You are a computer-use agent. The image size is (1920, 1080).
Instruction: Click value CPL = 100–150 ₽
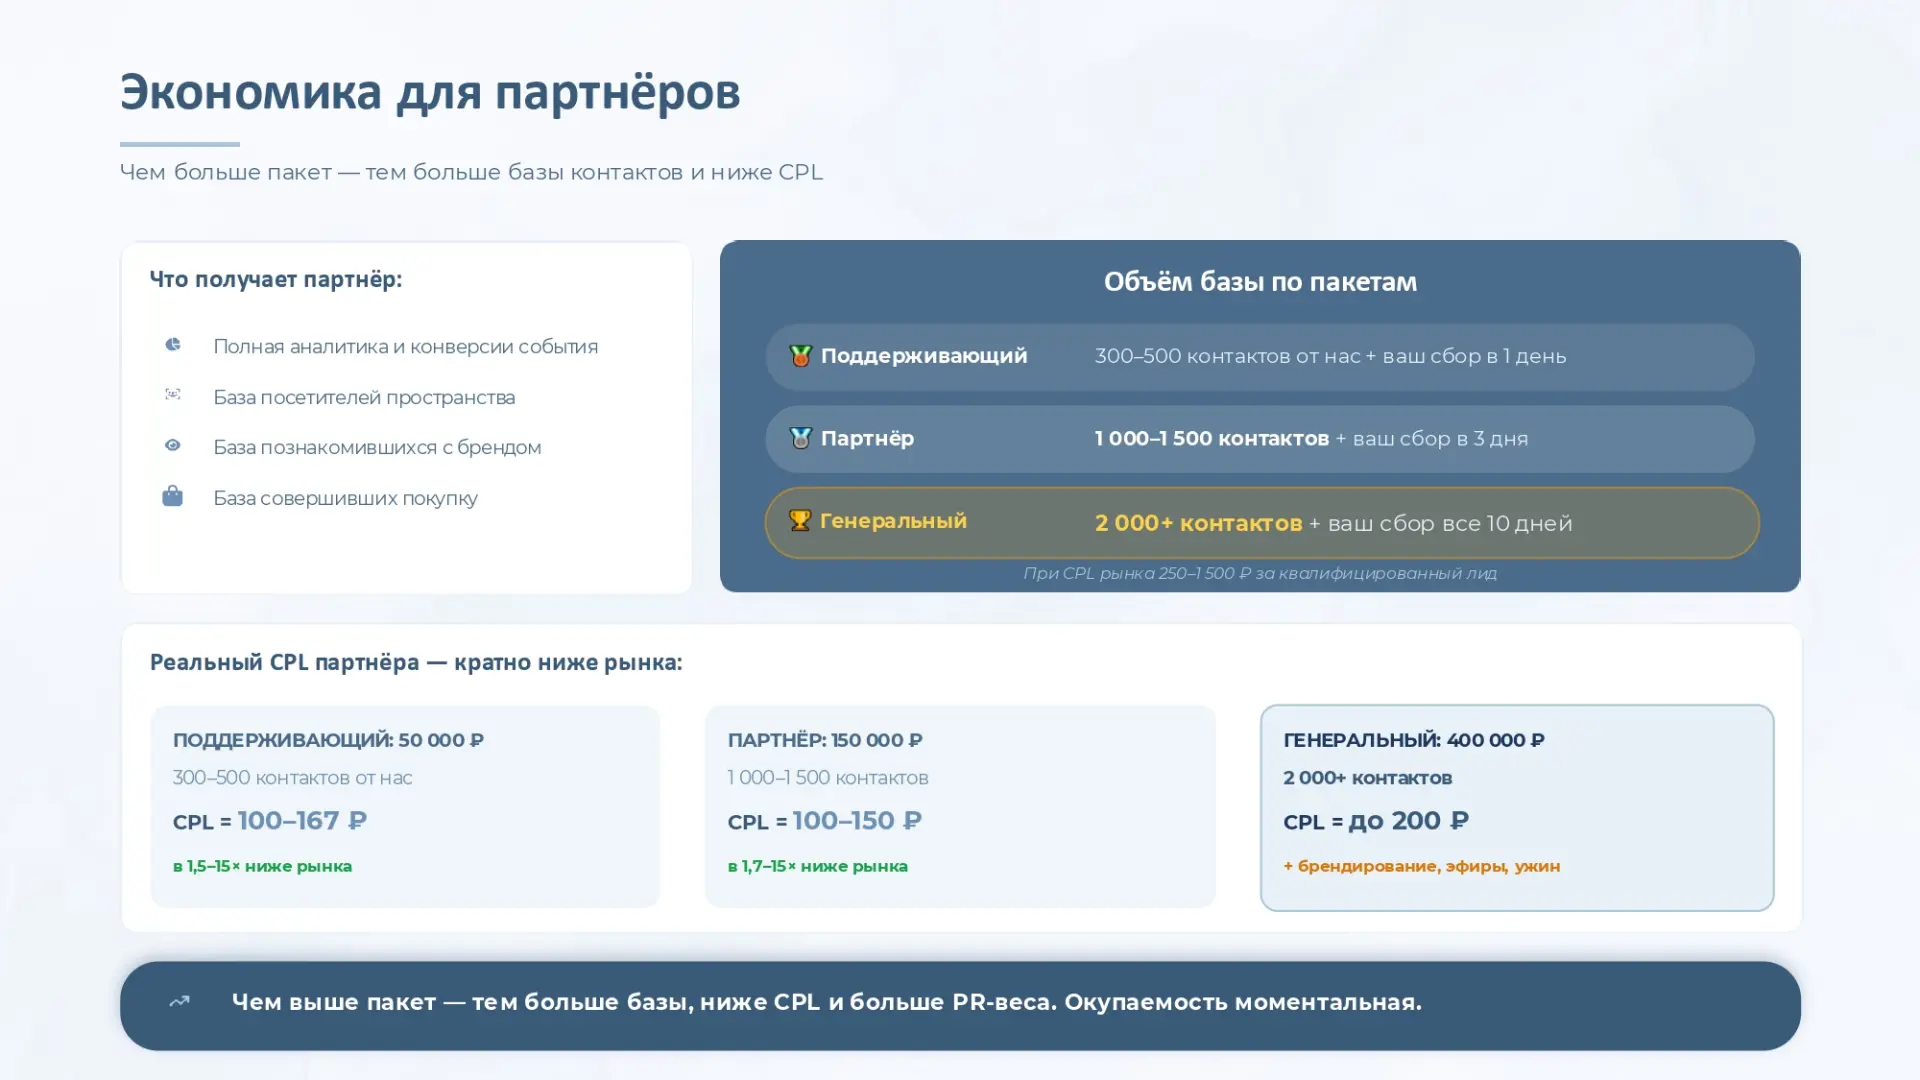point(825,821)
